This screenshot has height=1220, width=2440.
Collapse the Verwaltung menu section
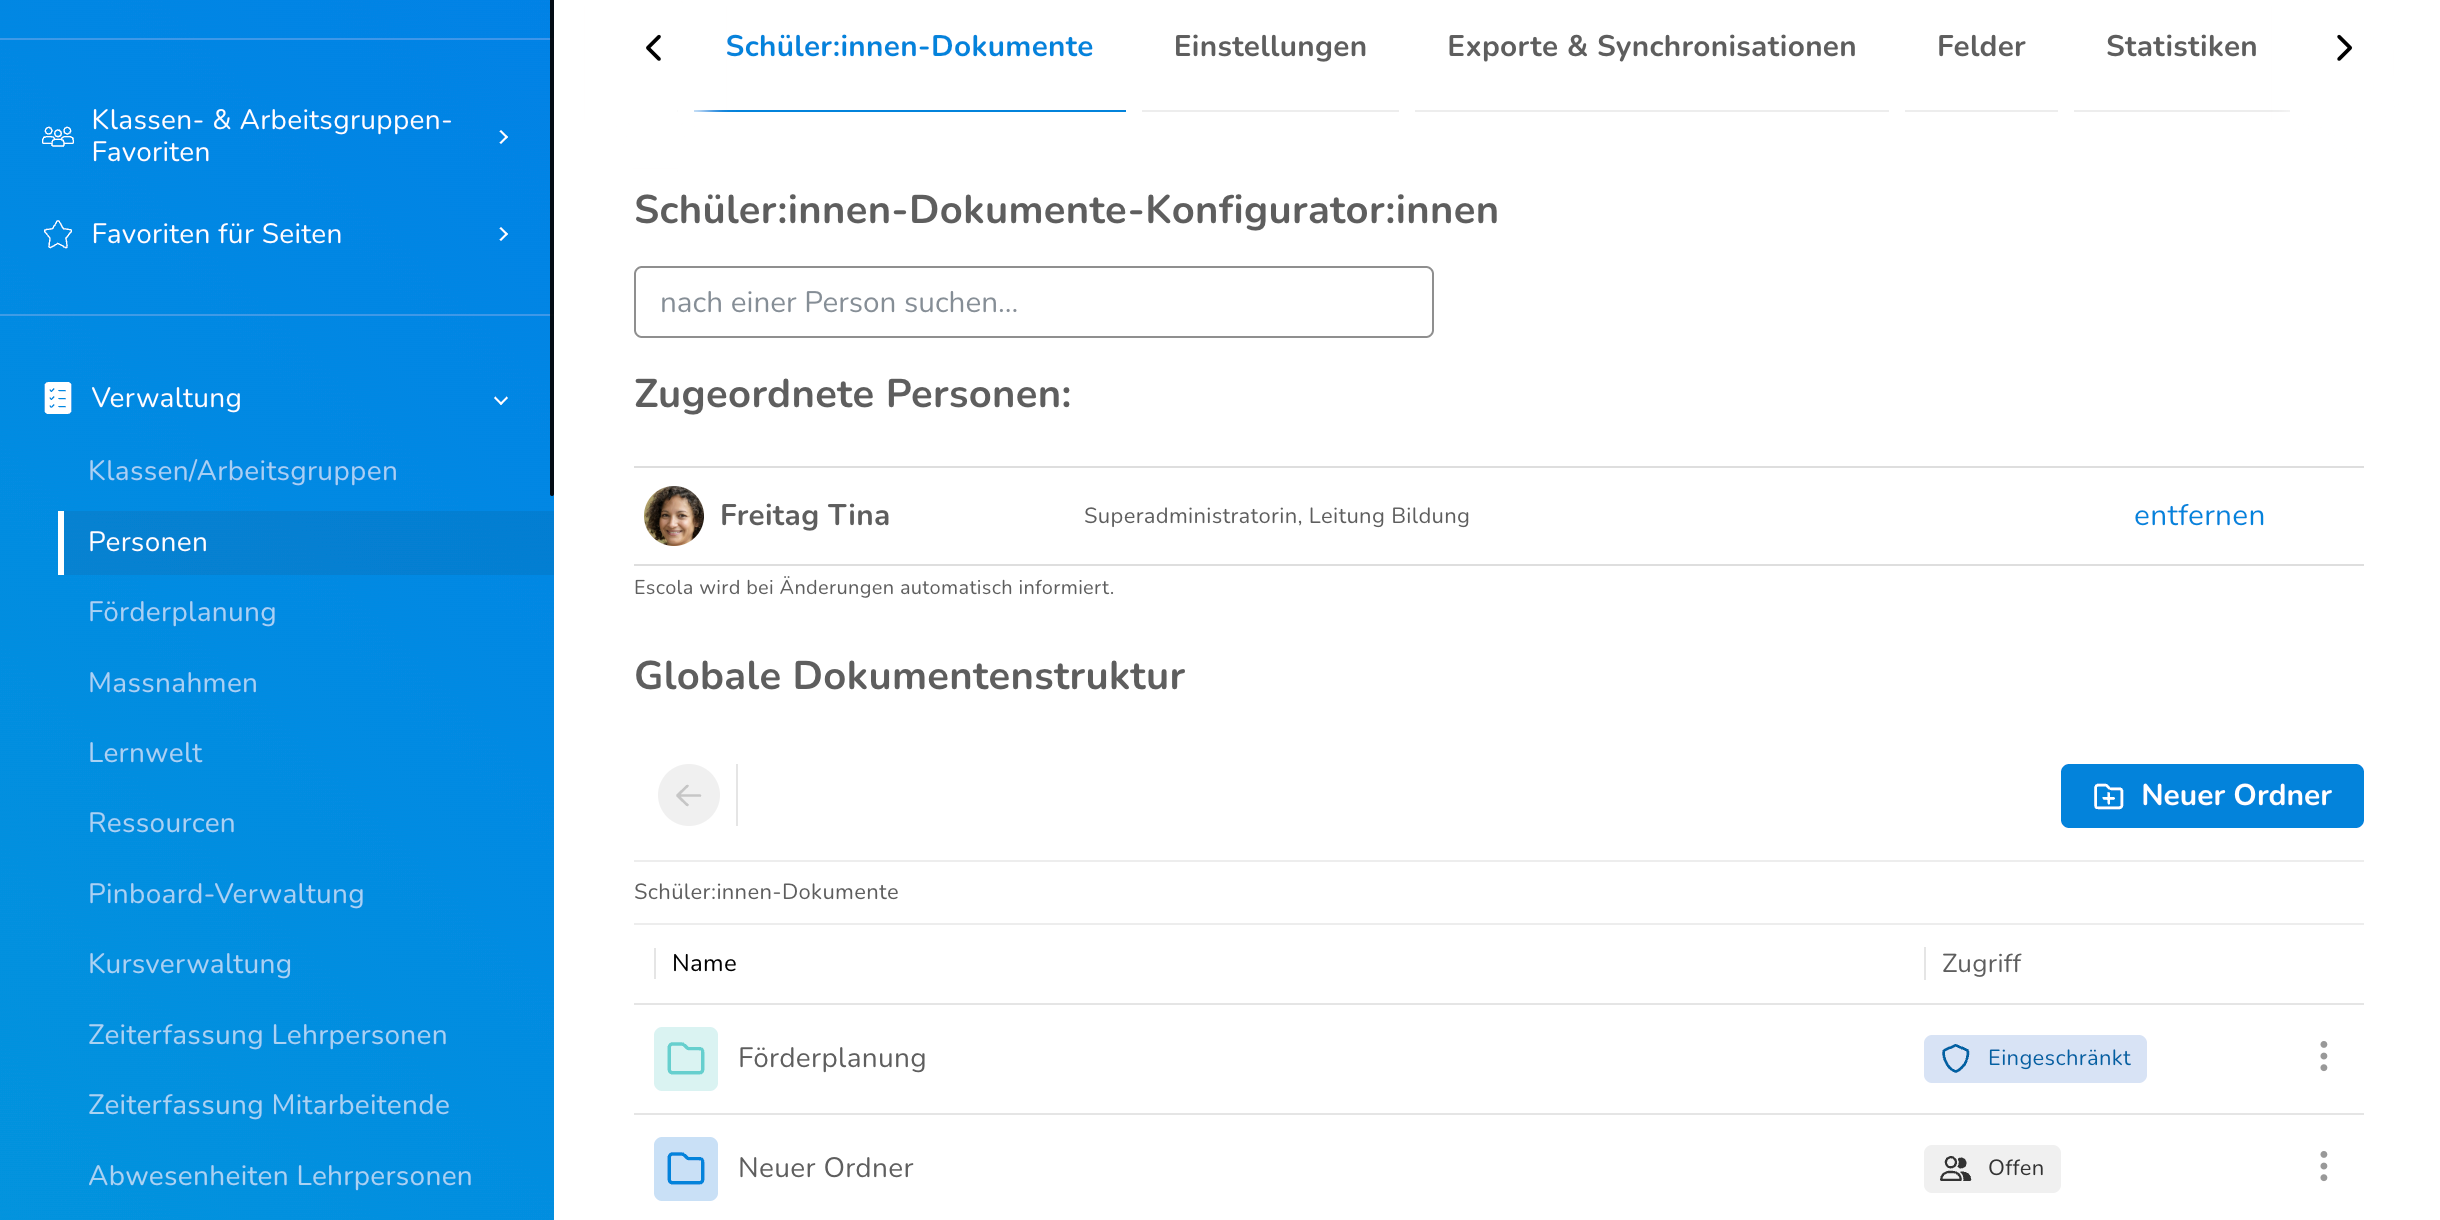click(501, 400)
